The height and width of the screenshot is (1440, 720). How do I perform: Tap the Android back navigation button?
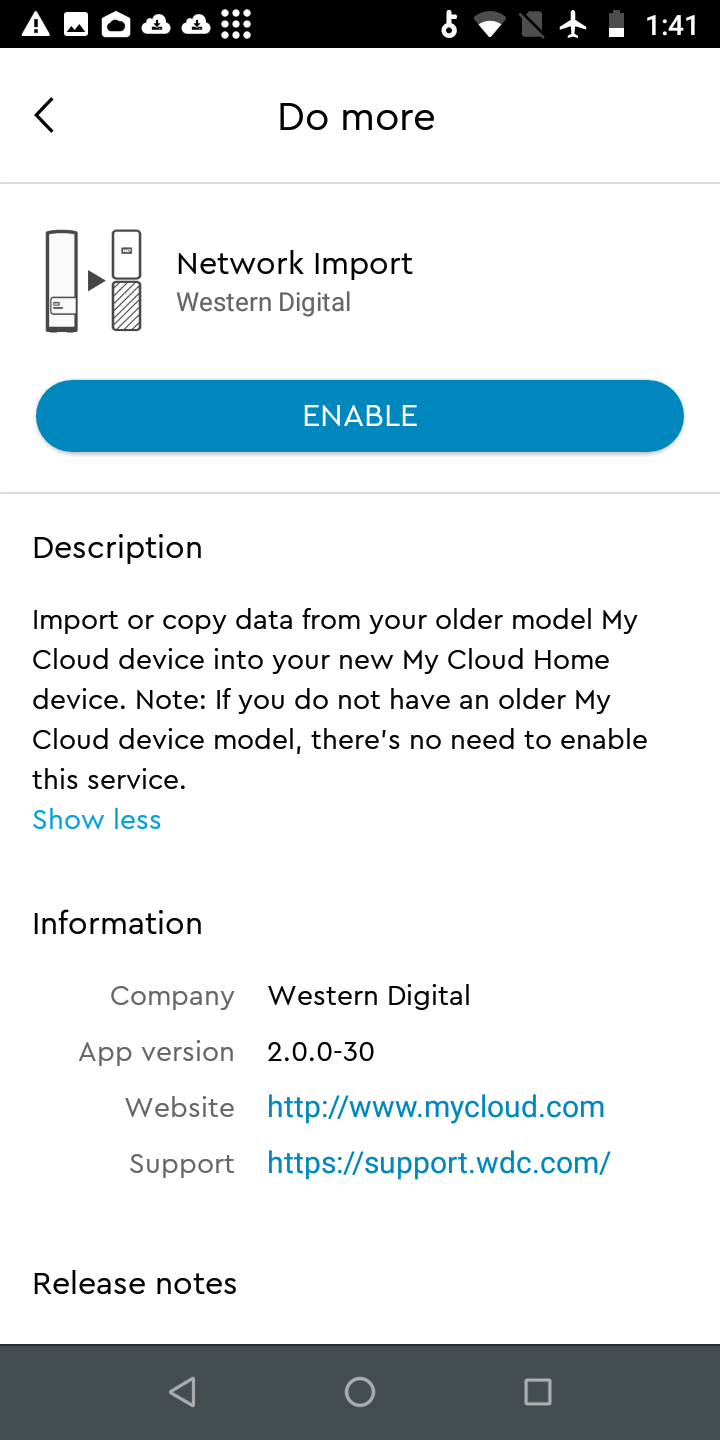coord(183,1391)
